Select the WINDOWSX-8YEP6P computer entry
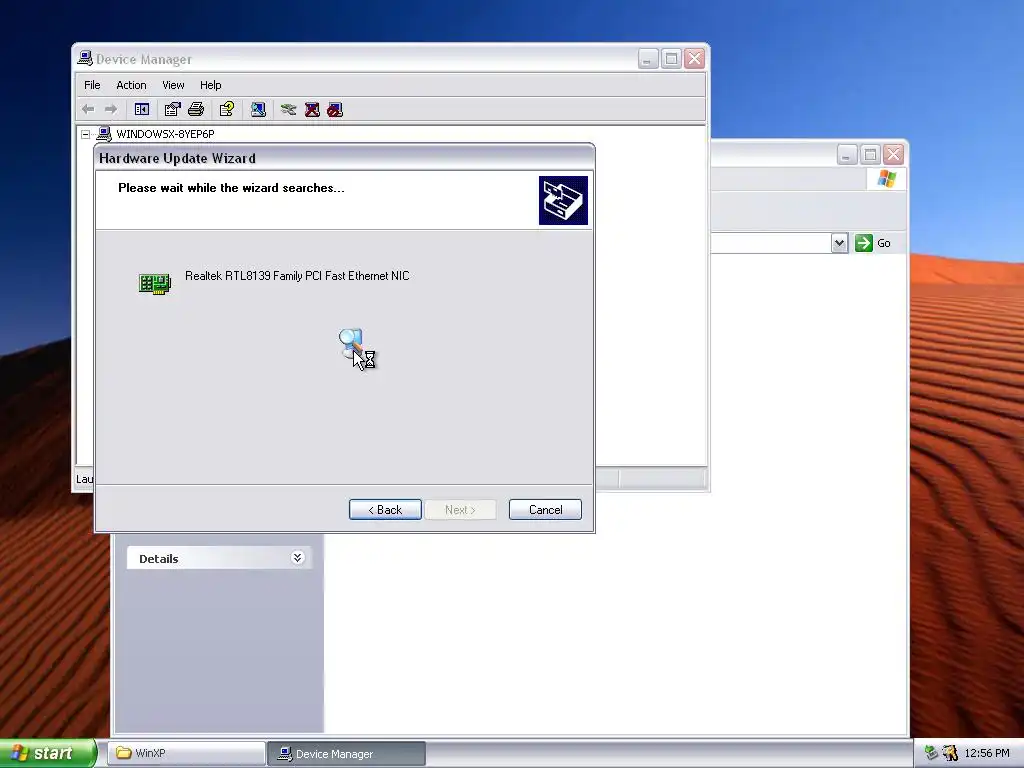This screenshot has height=768, width=1024. click(165, 134)
